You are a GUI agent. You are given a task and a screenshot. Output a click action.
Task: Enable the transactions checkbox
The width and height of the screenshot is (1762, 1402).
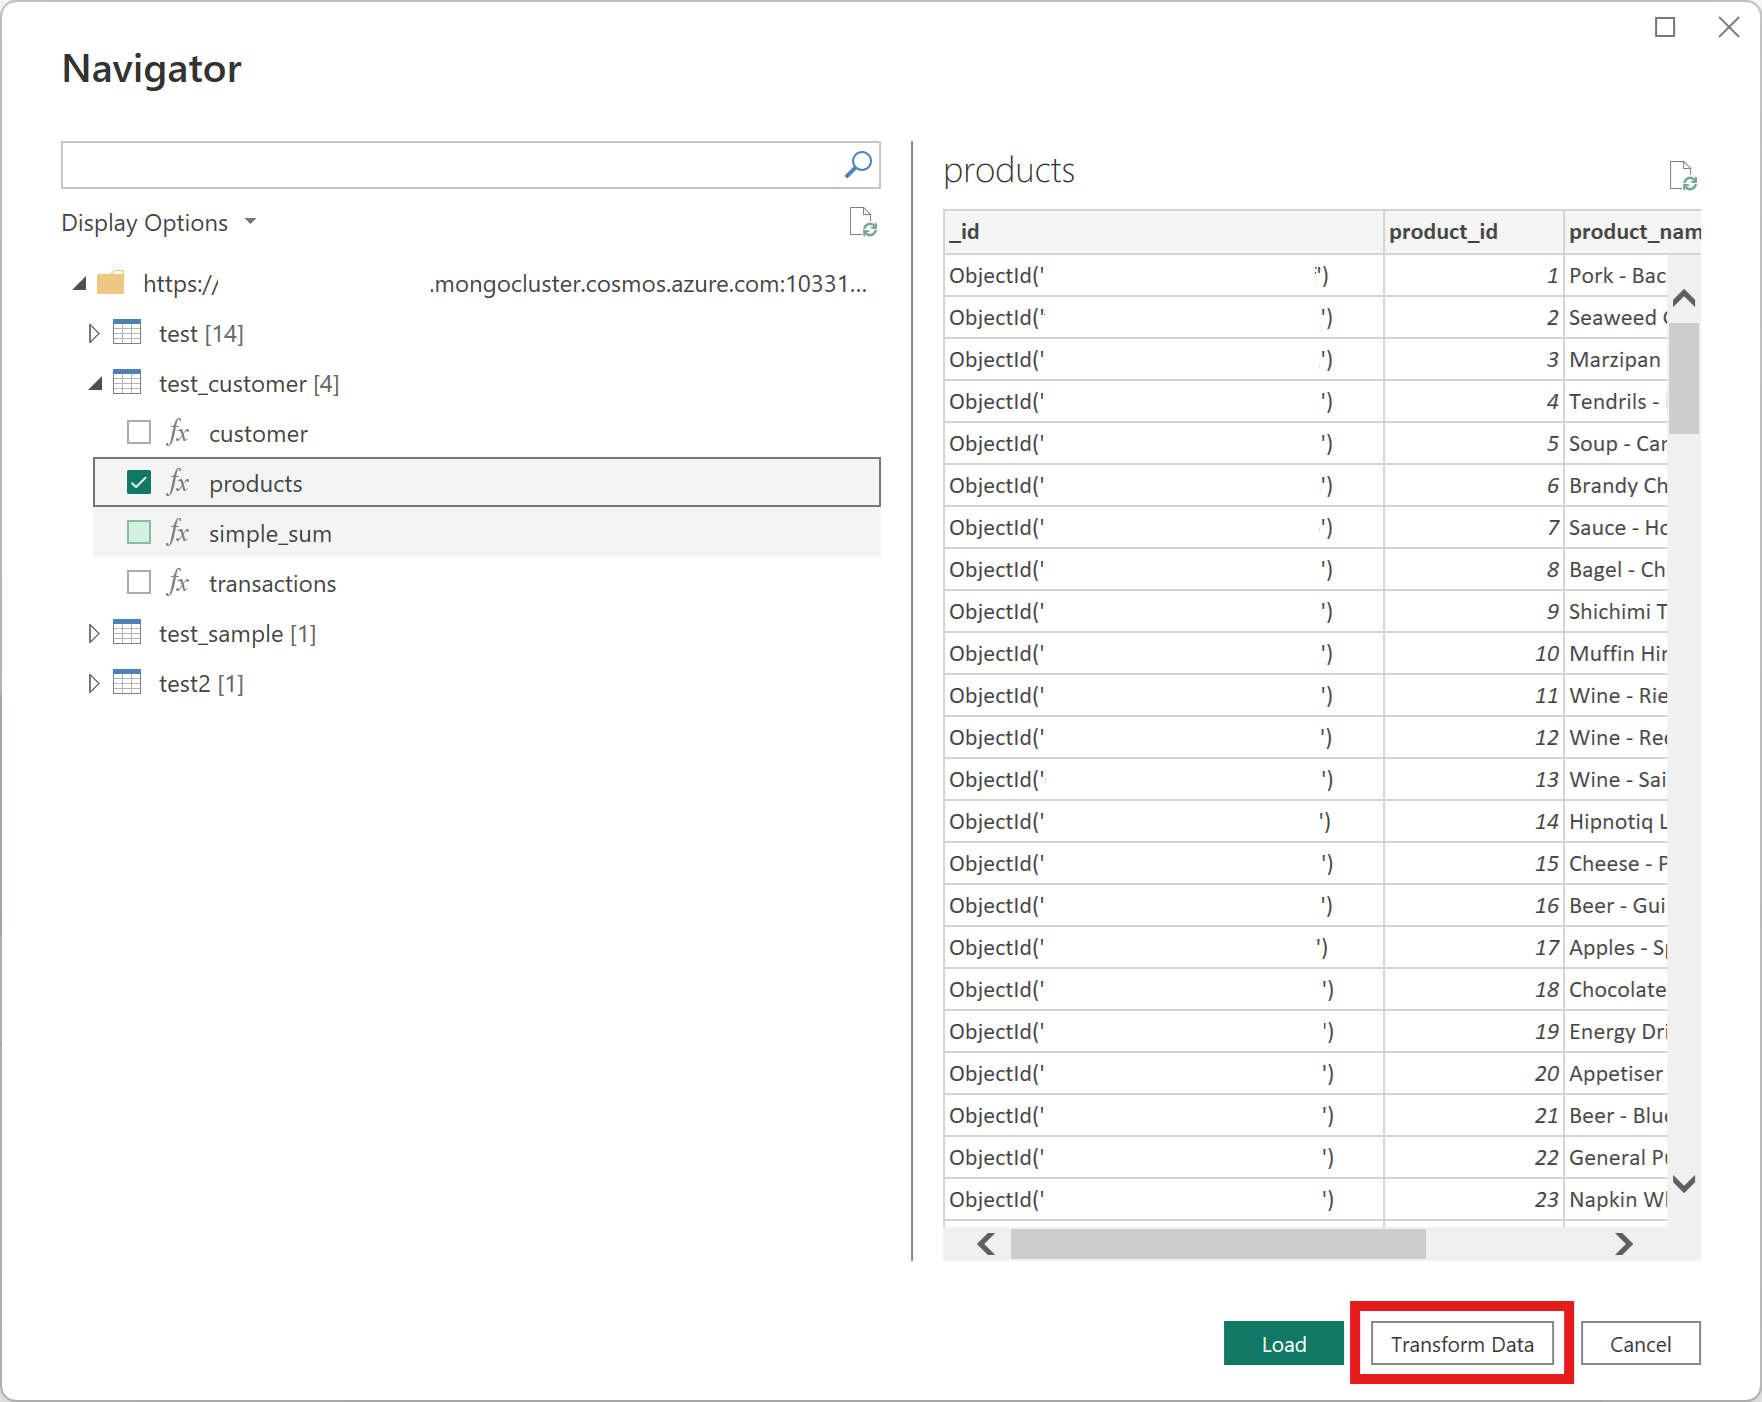[138, 582]
